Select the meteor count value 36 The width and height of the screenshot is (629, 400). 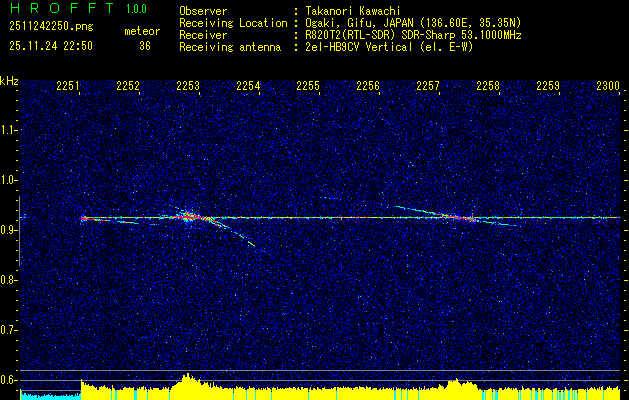click(145, 46)
